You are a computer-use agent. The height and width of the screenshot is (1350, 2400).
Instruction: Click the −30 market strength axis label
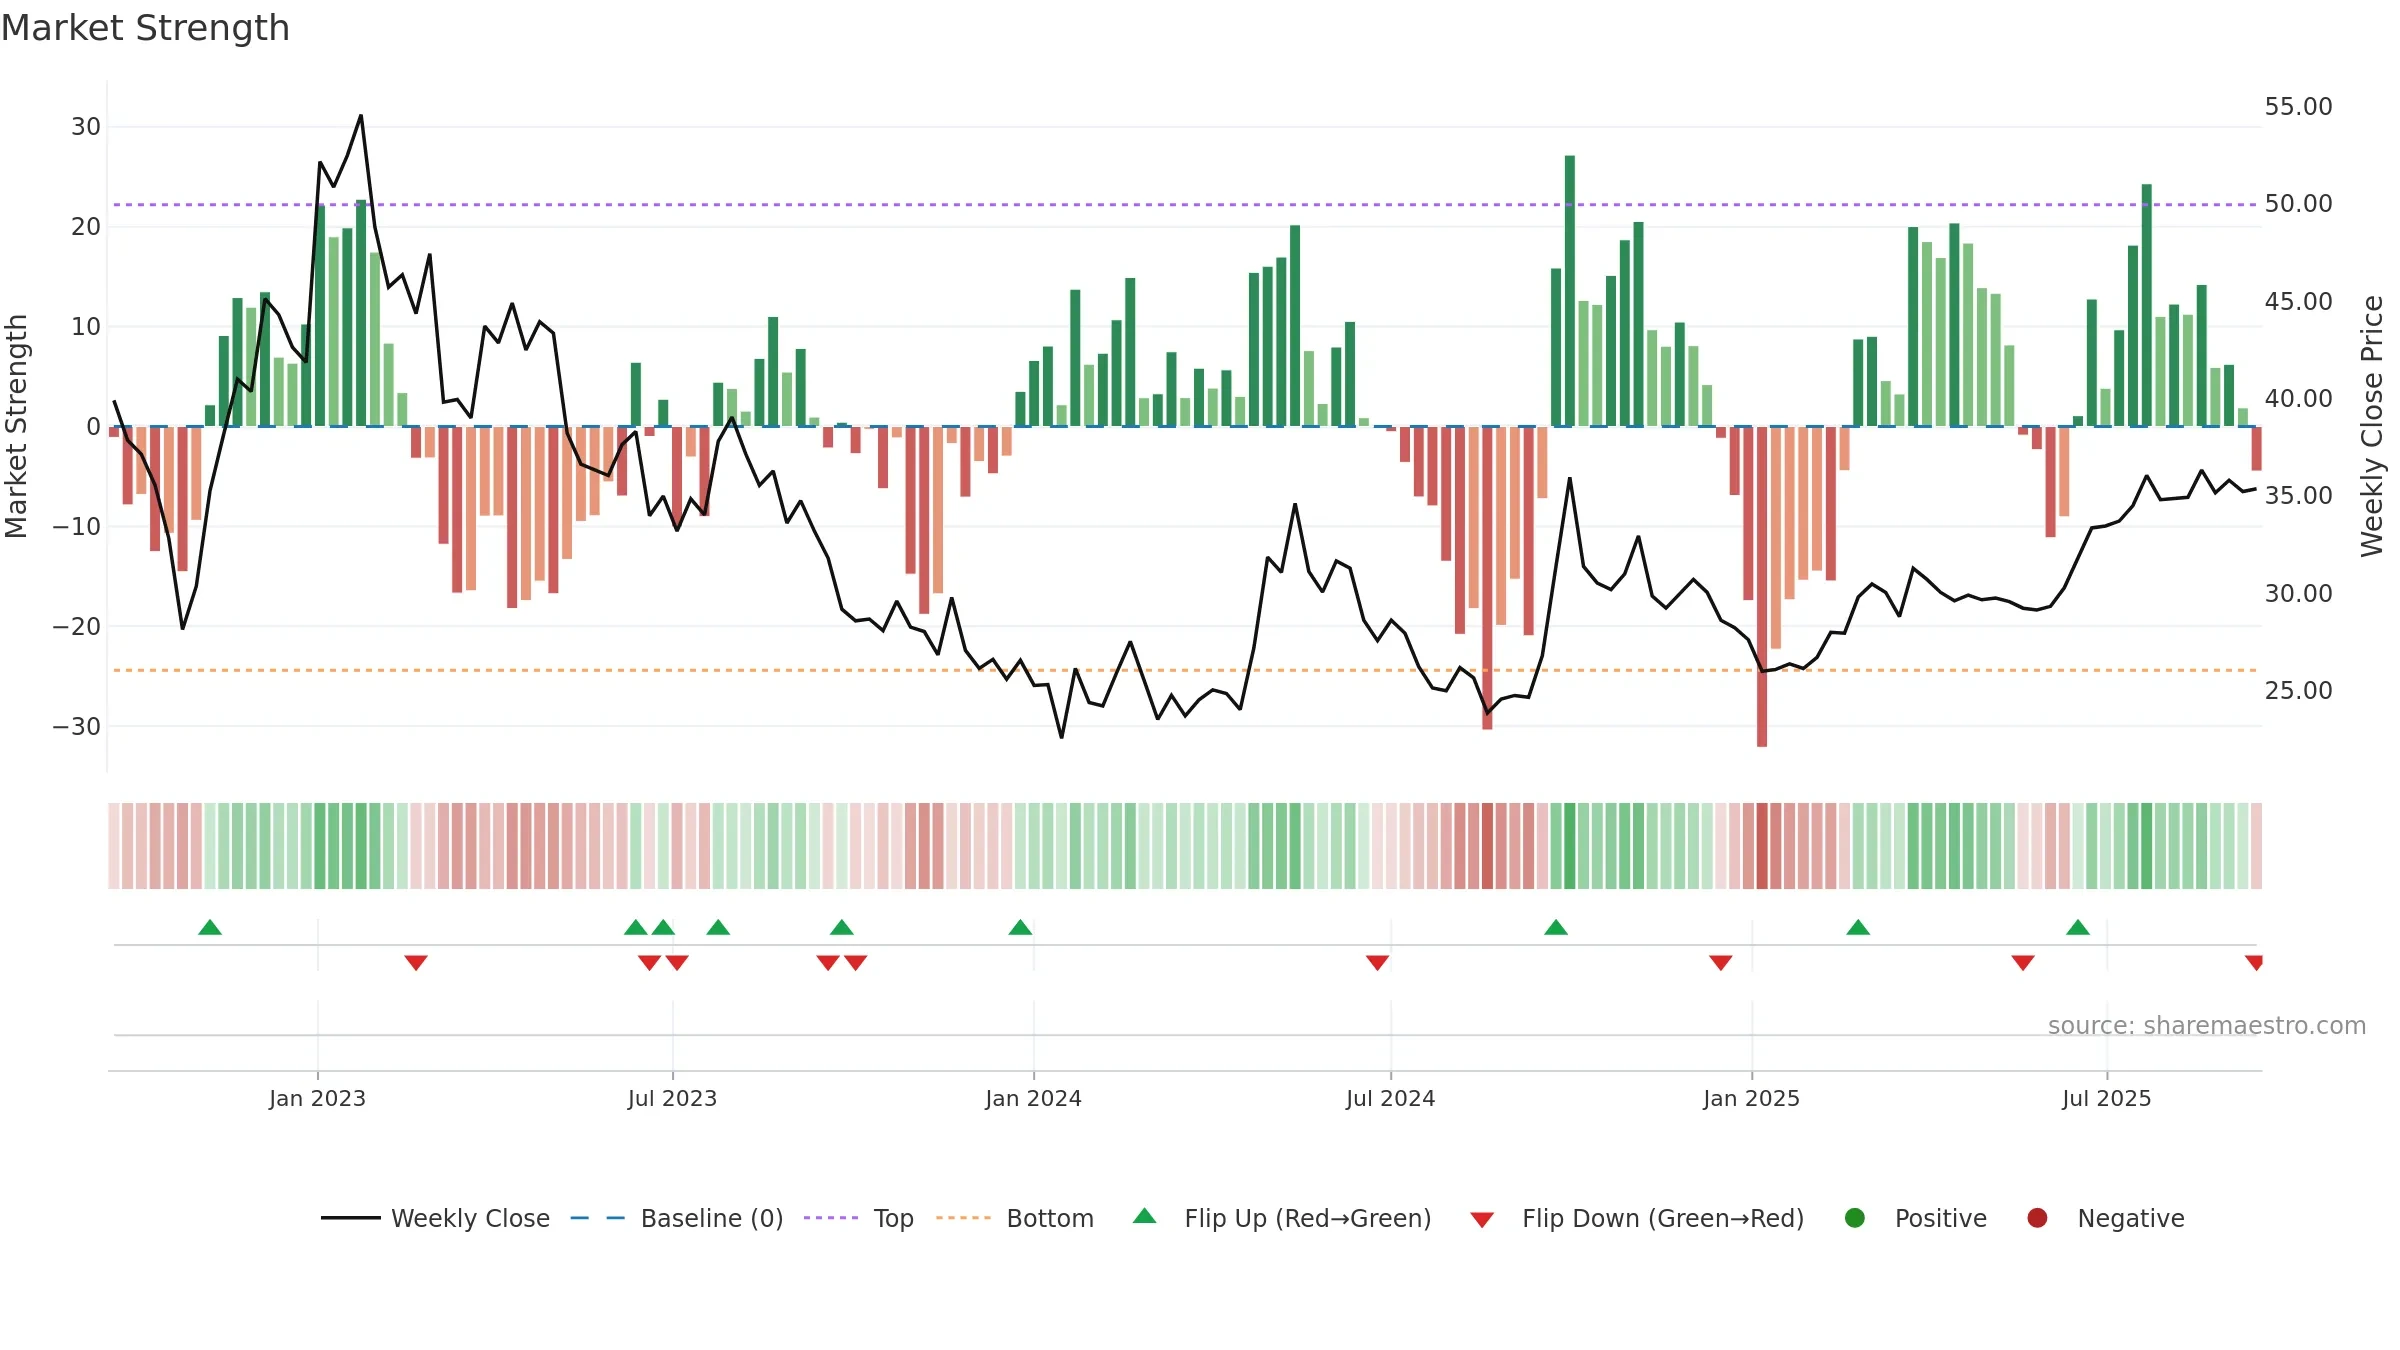(77, 727)
